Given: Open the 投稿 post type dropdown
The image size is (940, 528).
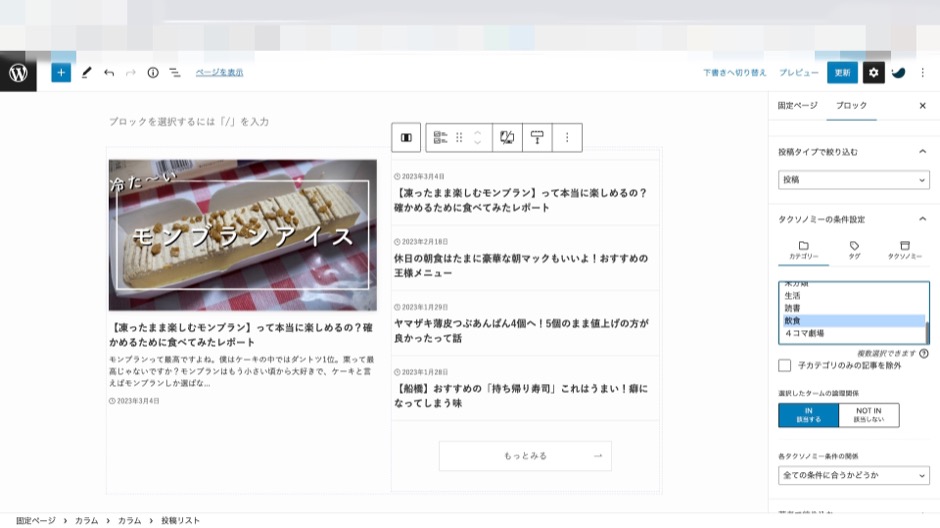Looking at the screenshot, I should point(854,180).
